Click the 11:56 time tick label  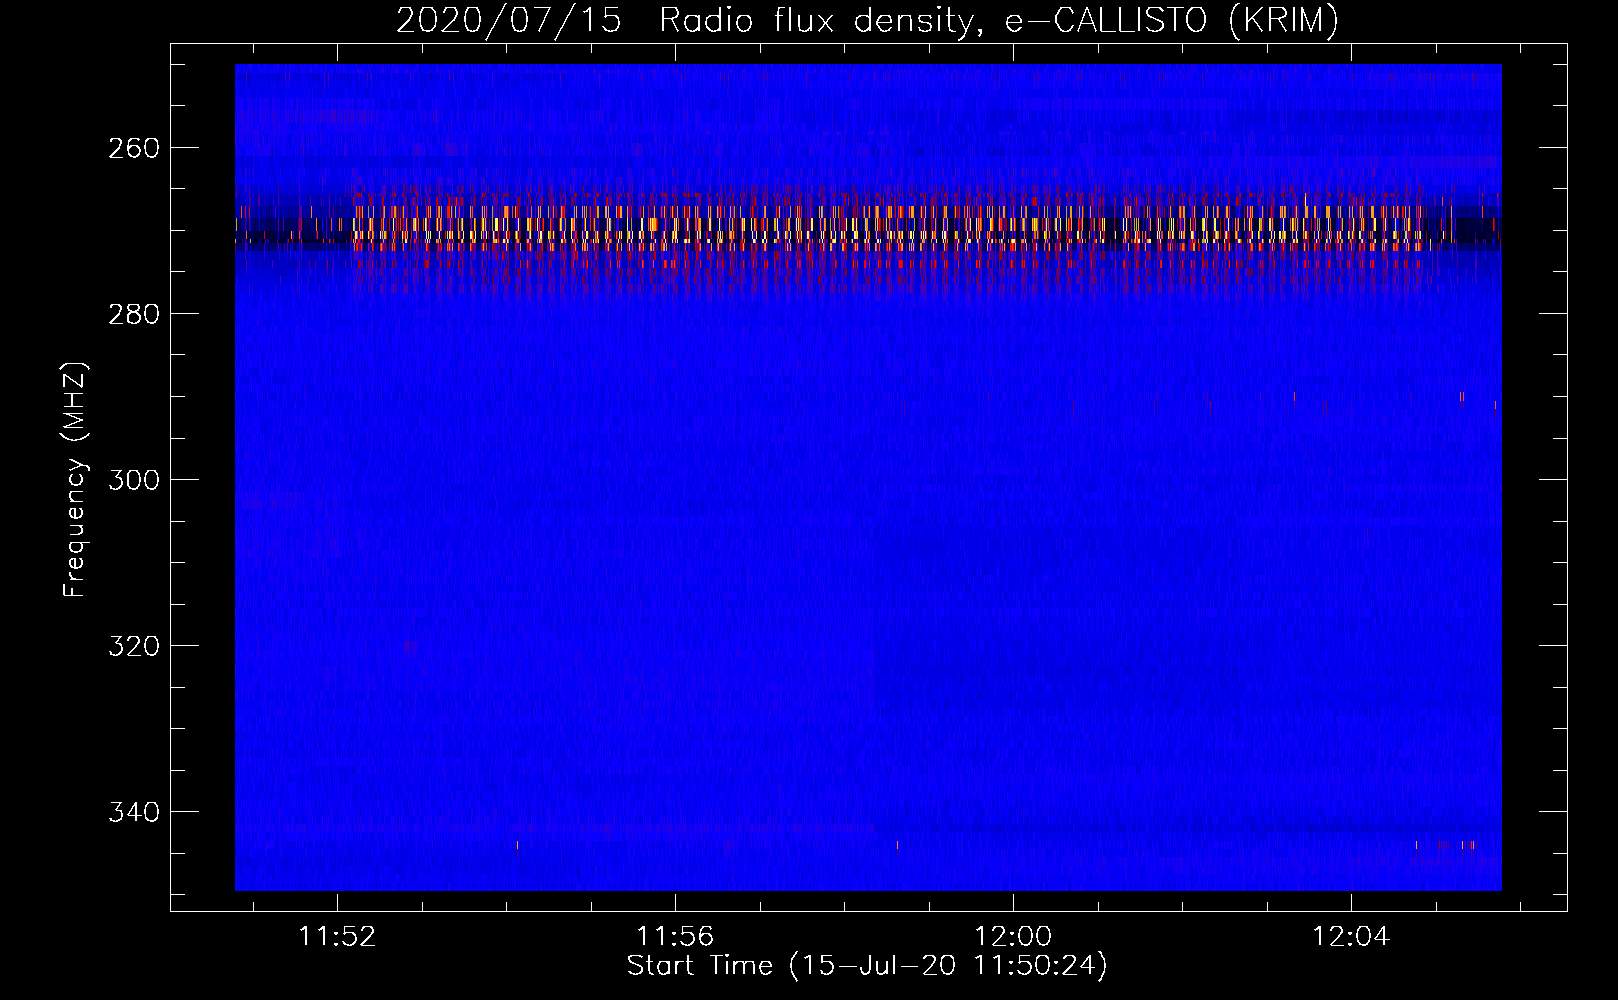[x=676, y=937]
